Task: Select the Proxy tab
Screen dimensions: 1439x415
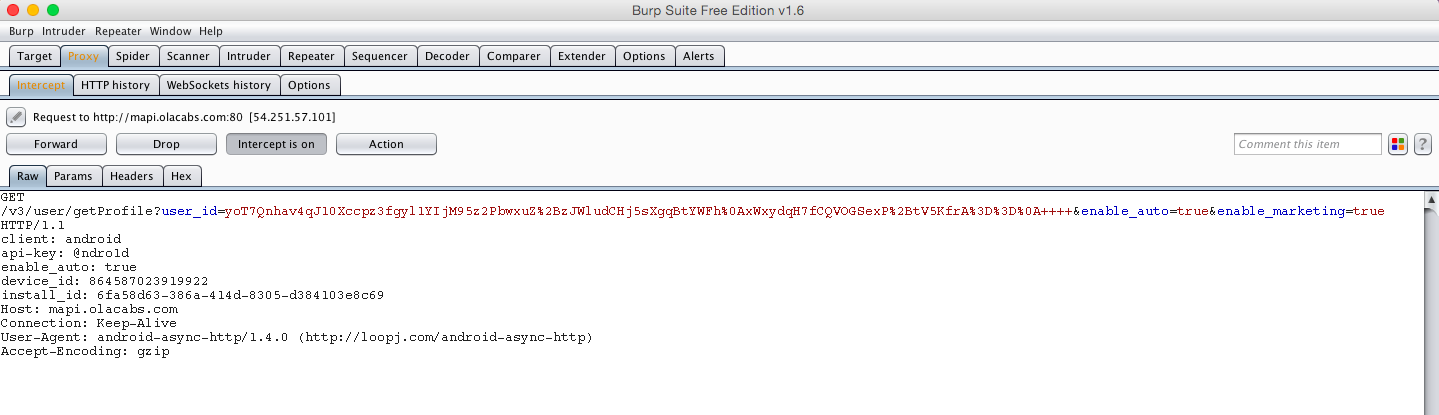Action: [x=84, y=56]
